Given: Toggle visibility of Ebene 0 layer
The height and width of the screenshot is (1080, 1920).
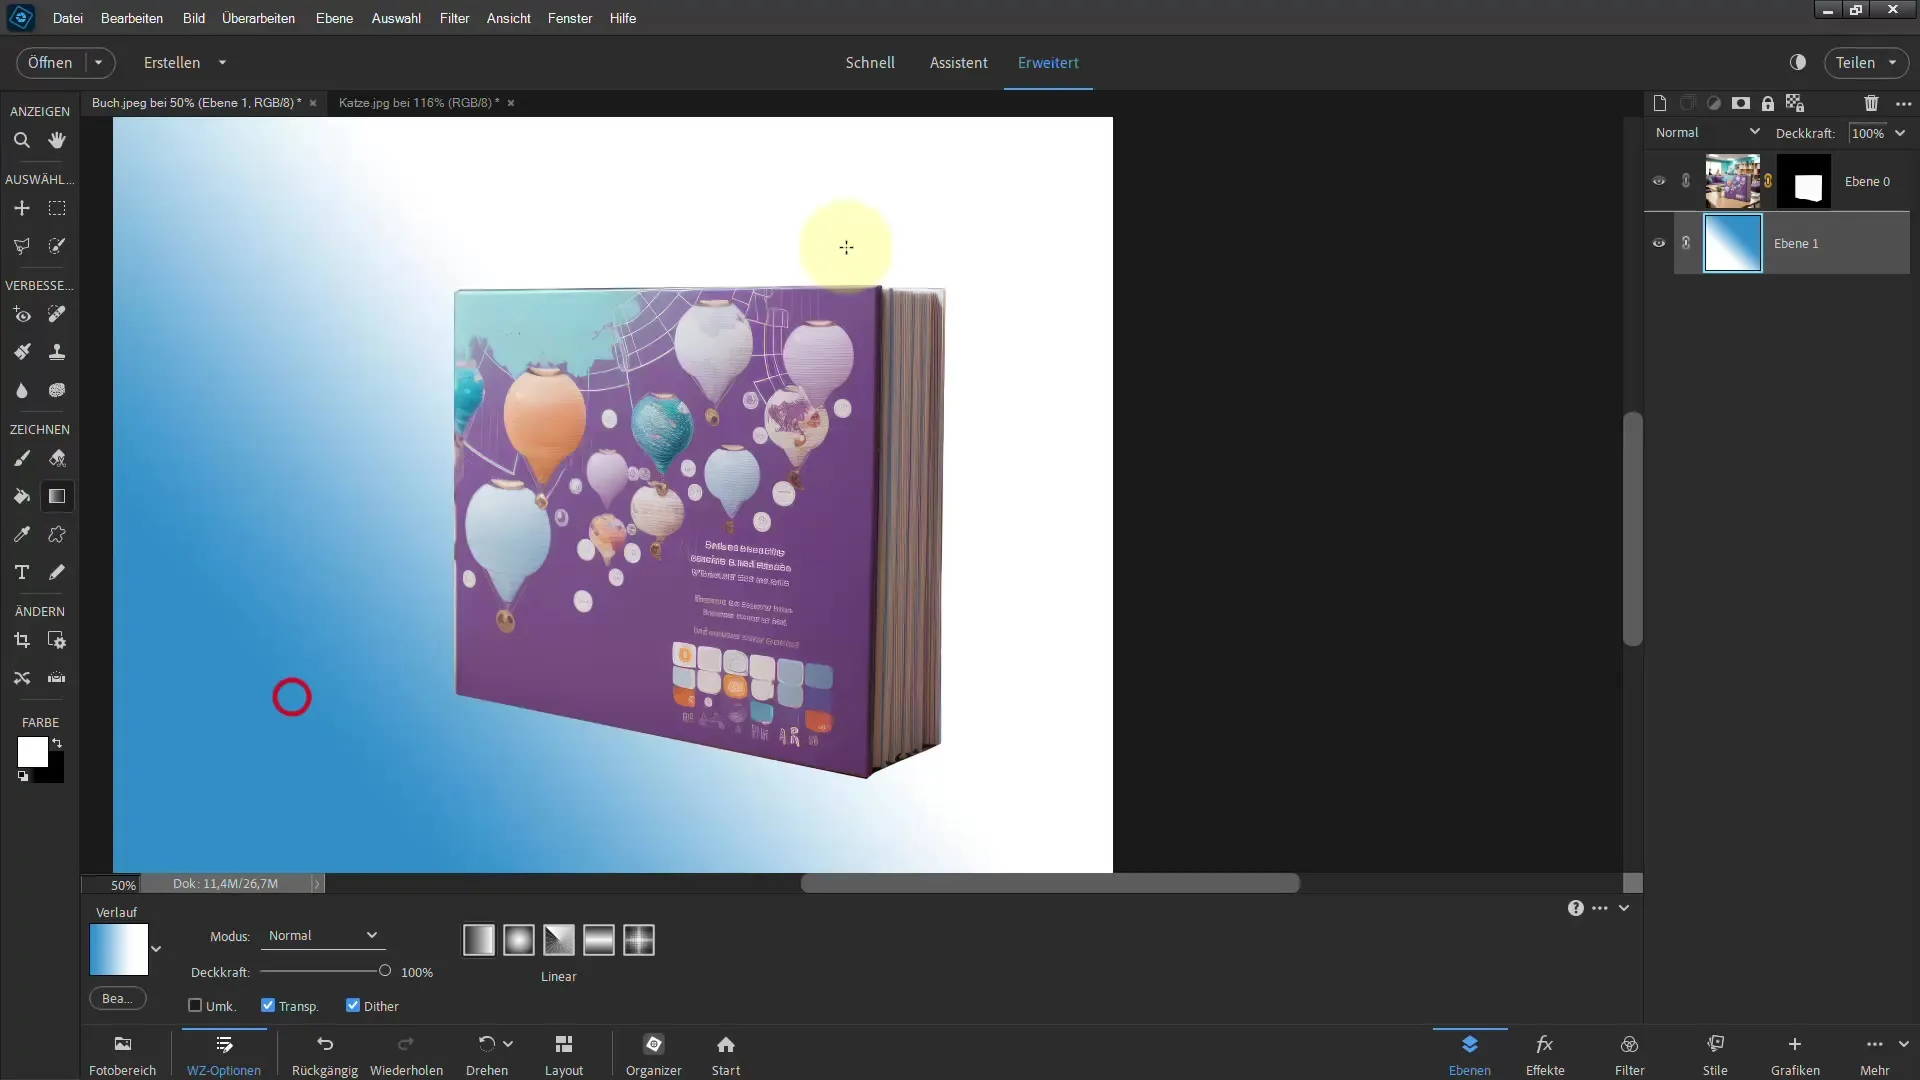Looking at the screenshot, I should coord(1659,181).
